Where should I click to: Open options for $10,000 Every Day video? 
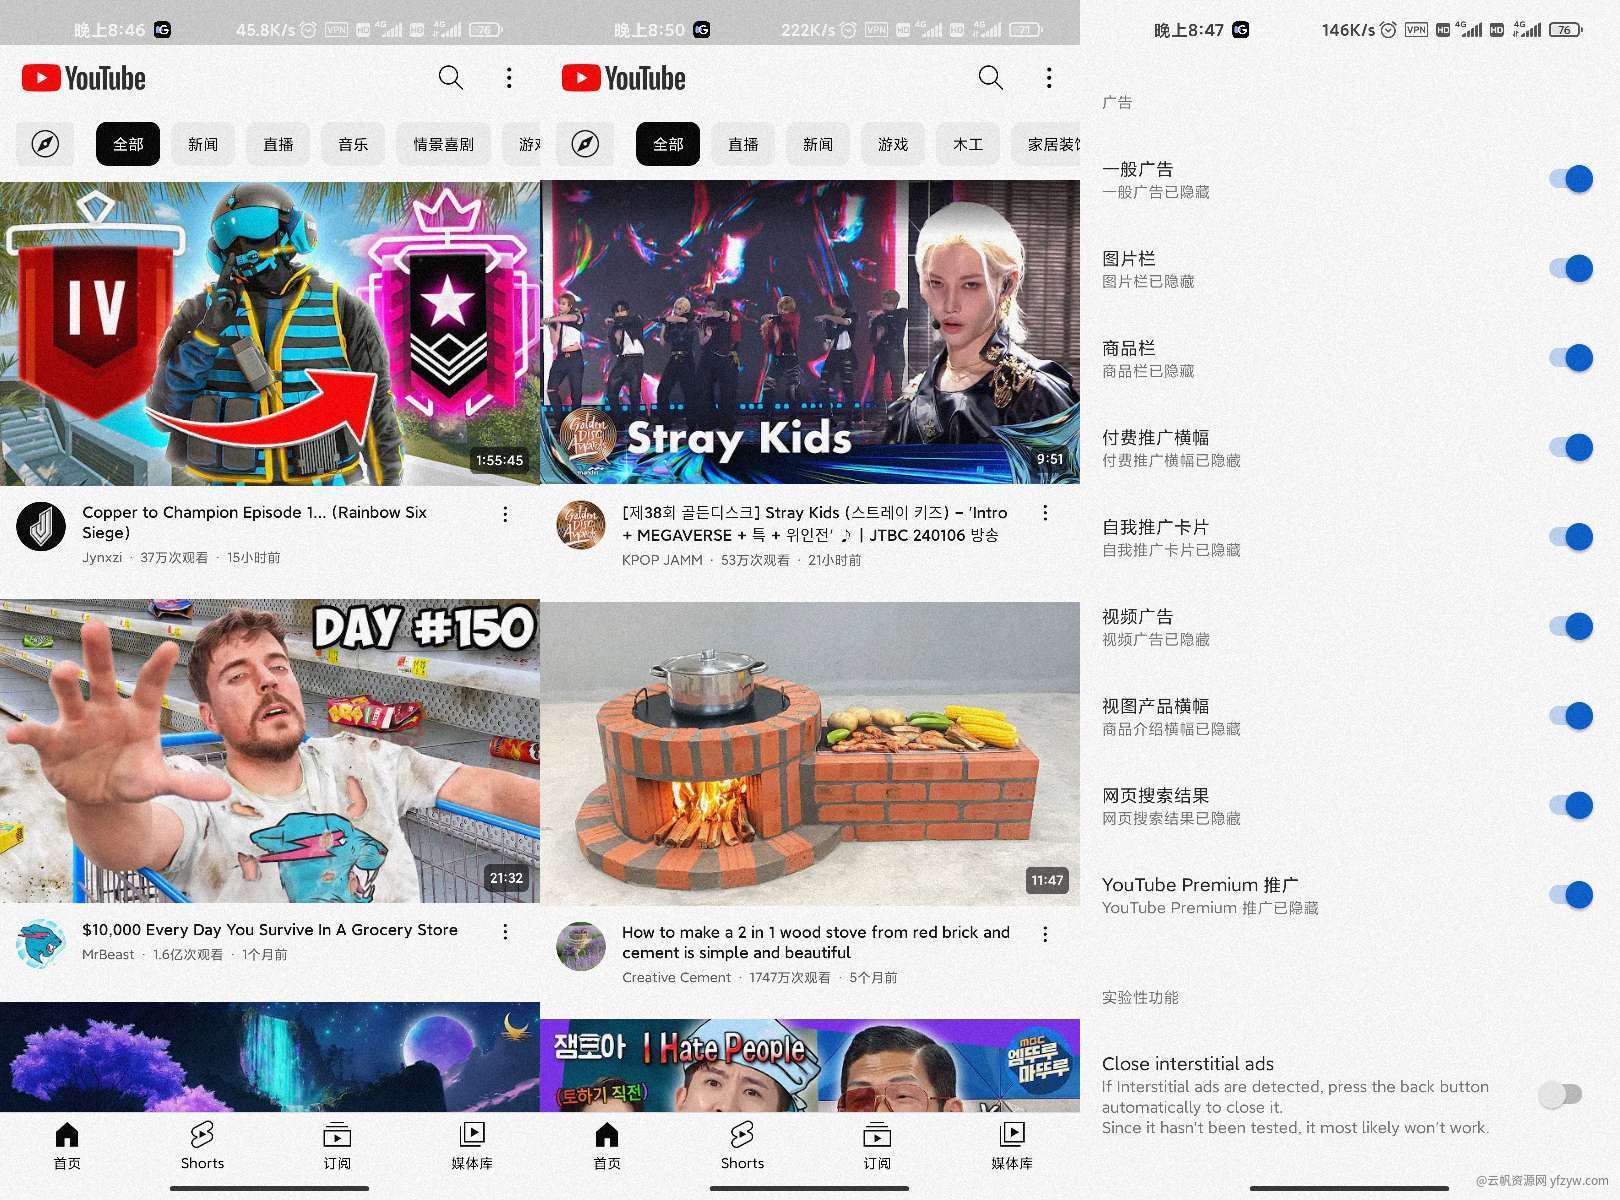point(505,932)
